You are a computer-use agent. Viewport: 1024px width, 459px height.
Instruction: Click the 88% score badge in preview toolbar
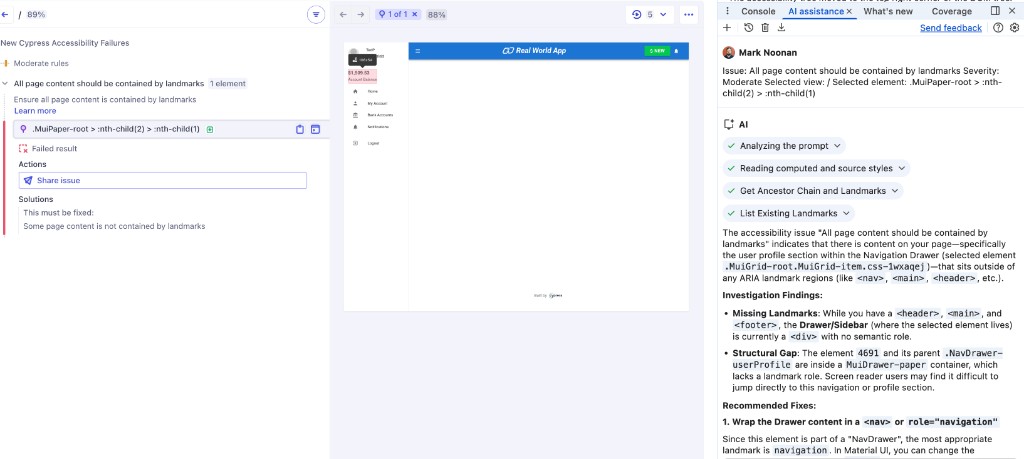click(x=436, y=14)
